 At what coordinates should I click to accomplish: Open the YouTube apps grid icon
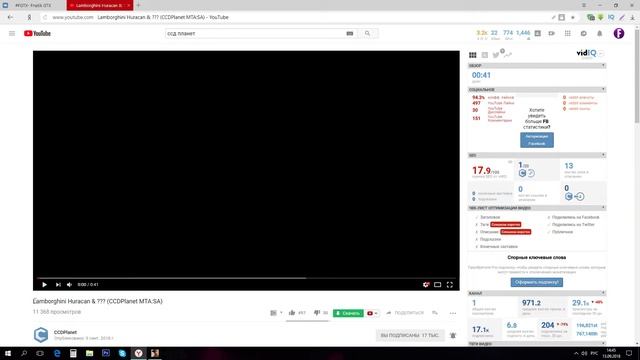(567, 33)
